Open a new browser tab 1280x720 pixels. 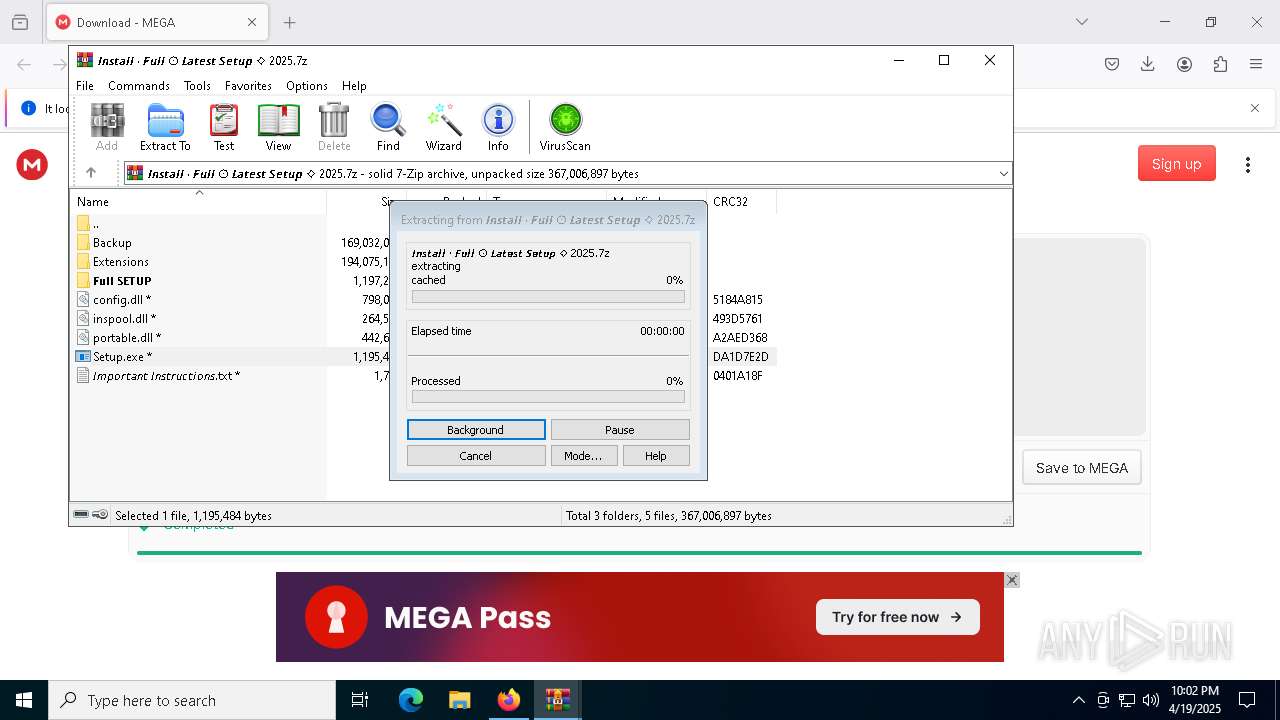[290, 22]
